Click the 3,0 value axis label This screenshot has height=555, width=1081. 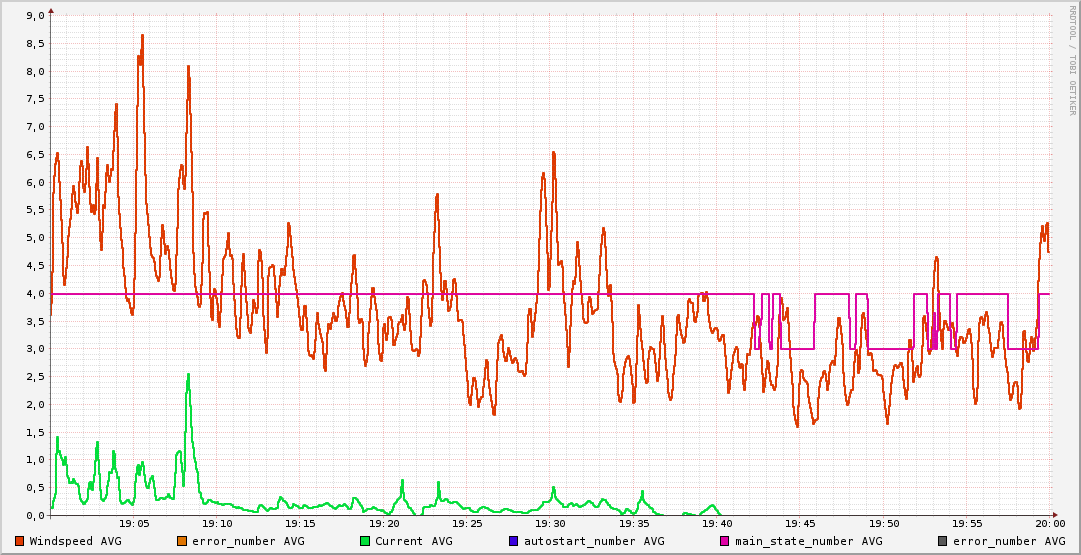[35, 349]
